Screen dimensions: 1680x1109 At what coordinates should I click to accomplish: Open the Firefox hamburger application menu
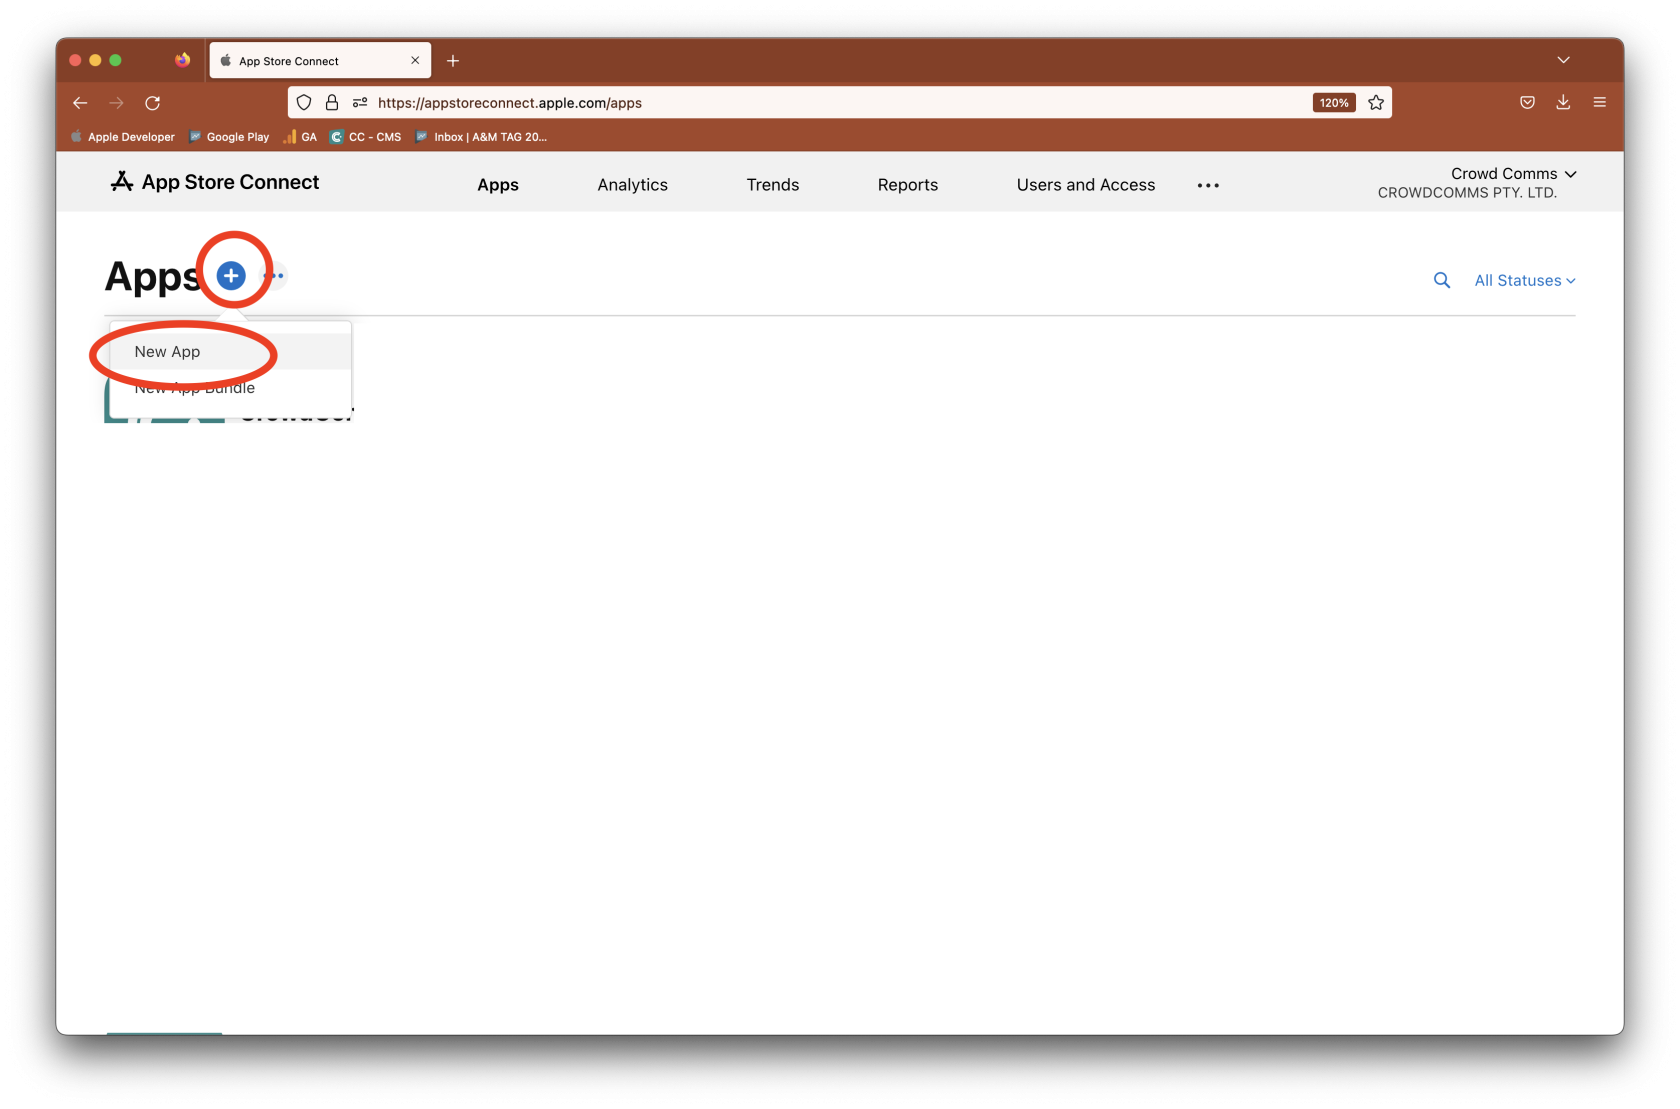[x=1599, y=103]
